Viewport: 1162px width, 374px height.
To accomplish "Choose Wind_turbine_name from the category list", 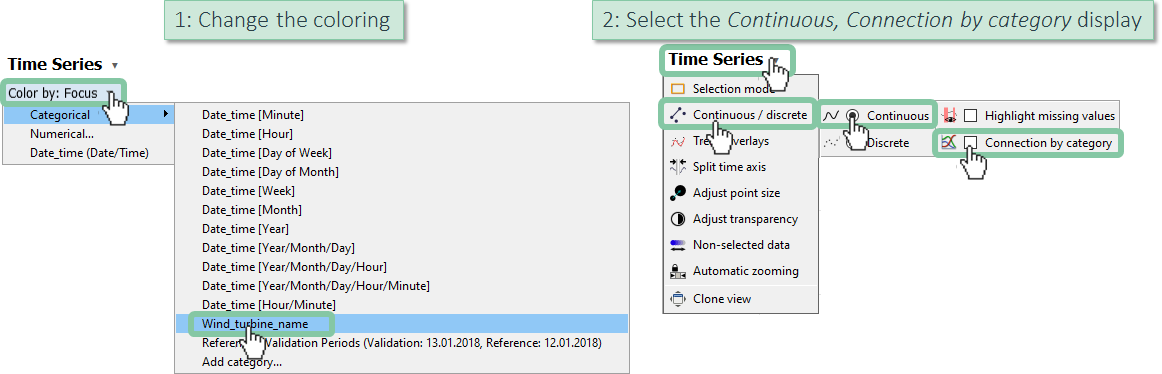I will pos(255,324).
